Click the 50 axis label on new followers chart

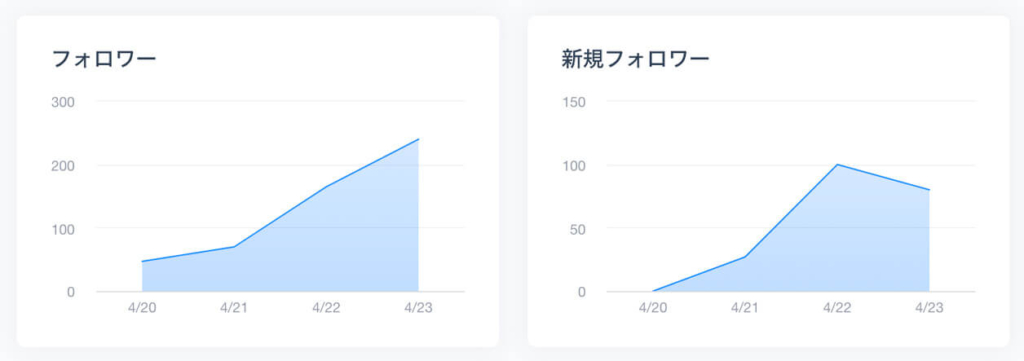pyautogui.click(x=579, y=229)
